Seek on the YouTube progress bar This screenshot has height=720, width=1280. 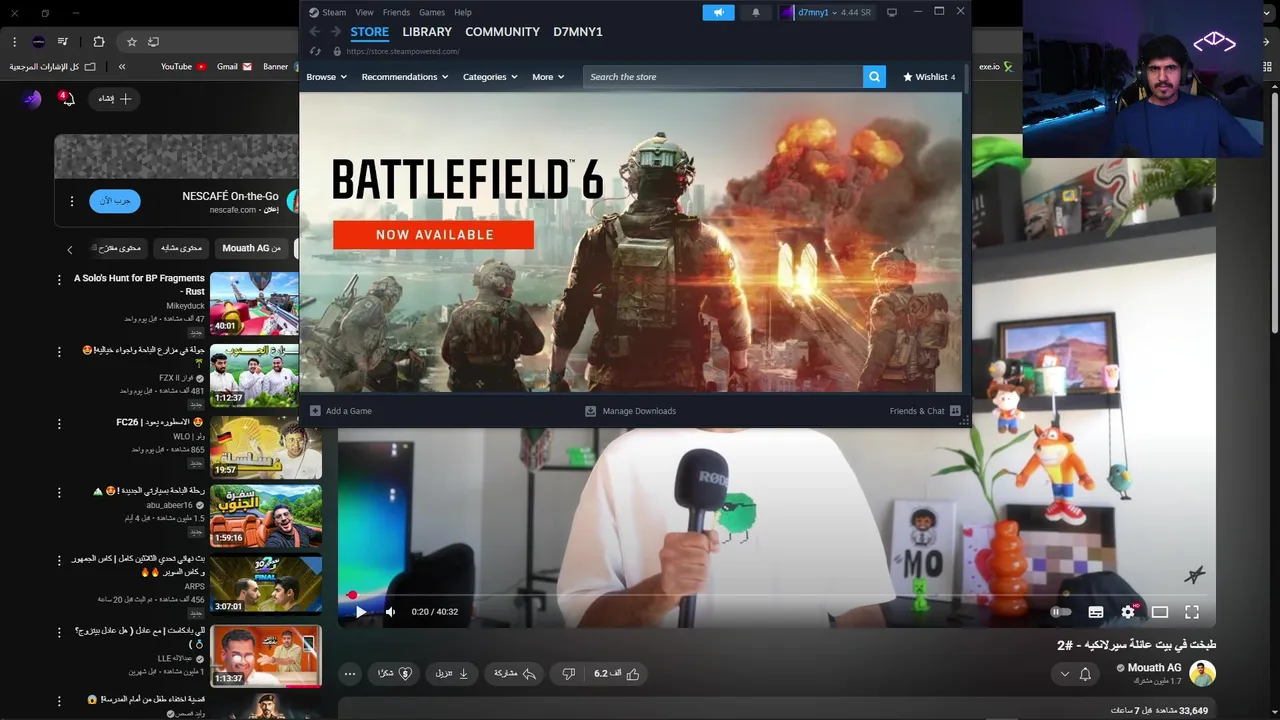coord(776,595)
